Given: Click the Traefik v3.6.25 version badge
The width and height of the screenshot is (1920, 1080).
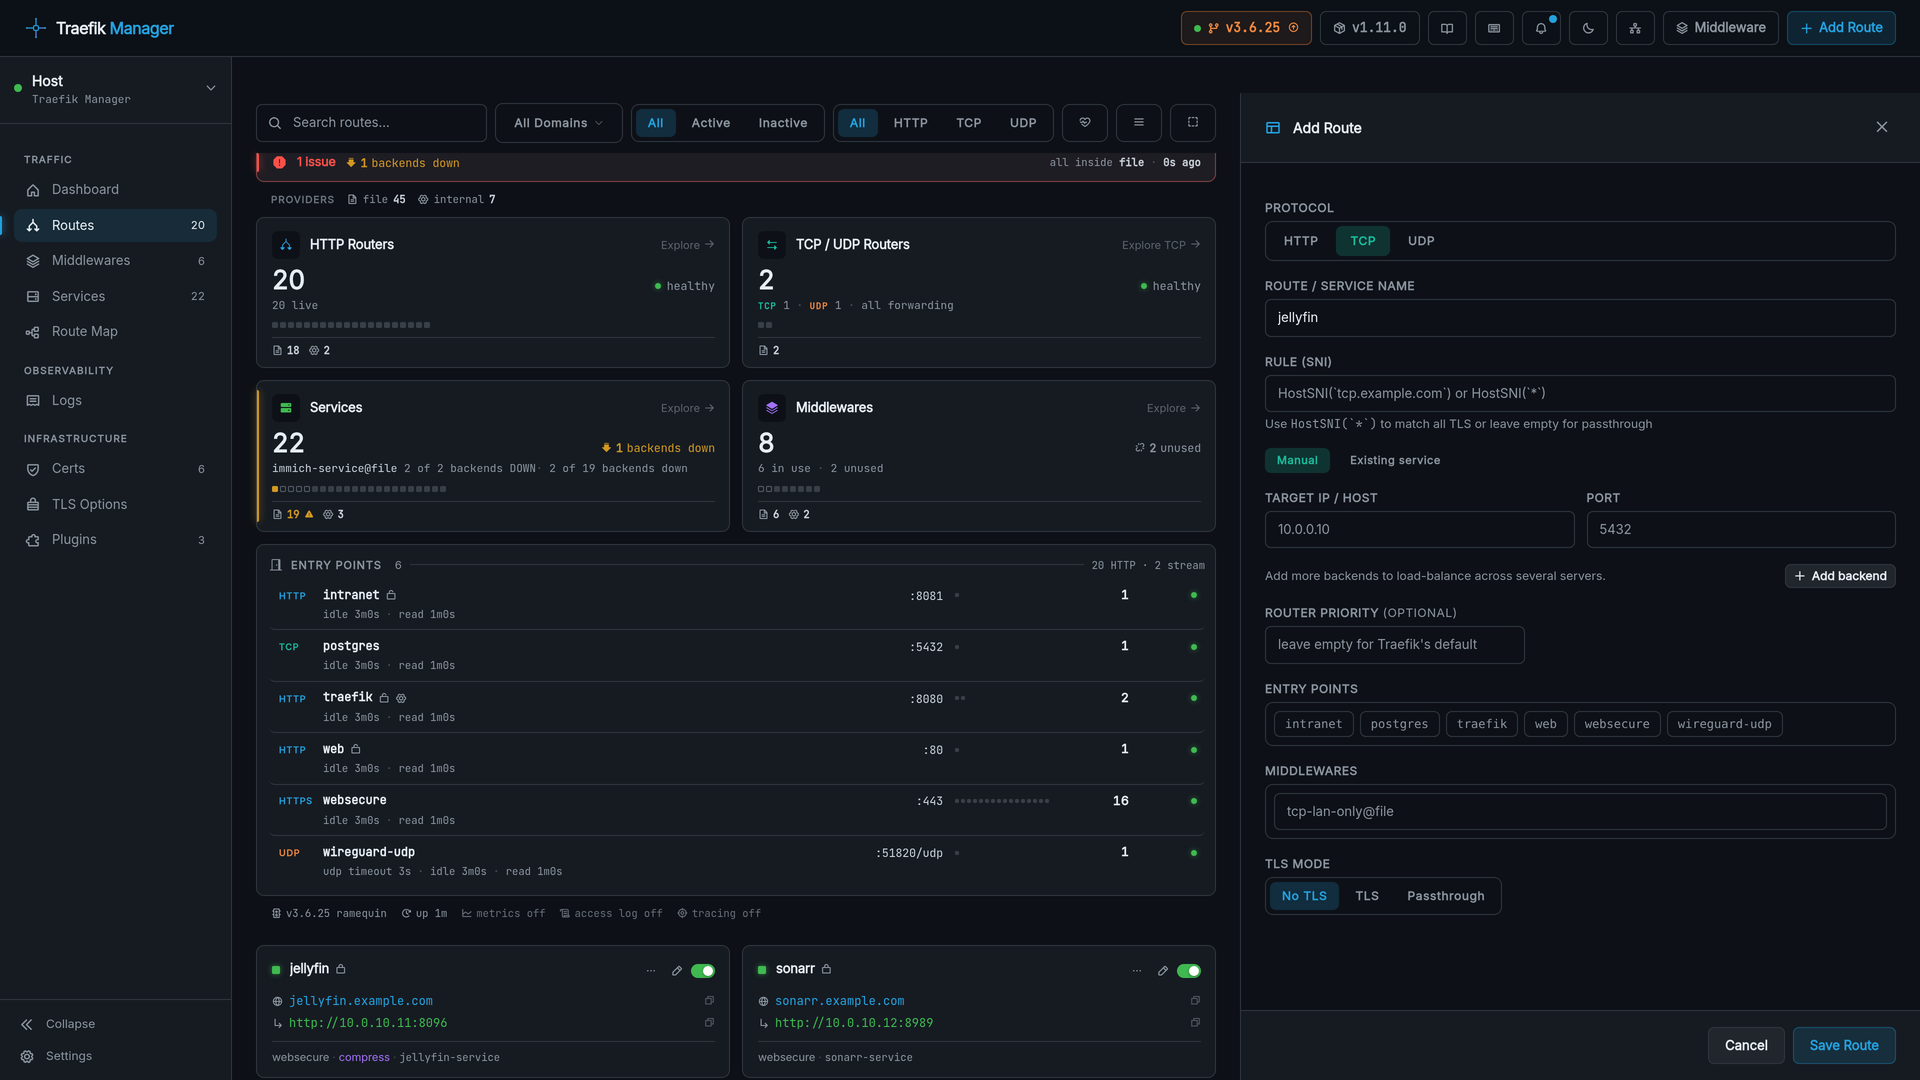Looking at the screenshot, I should click(x=1246, y=28).
